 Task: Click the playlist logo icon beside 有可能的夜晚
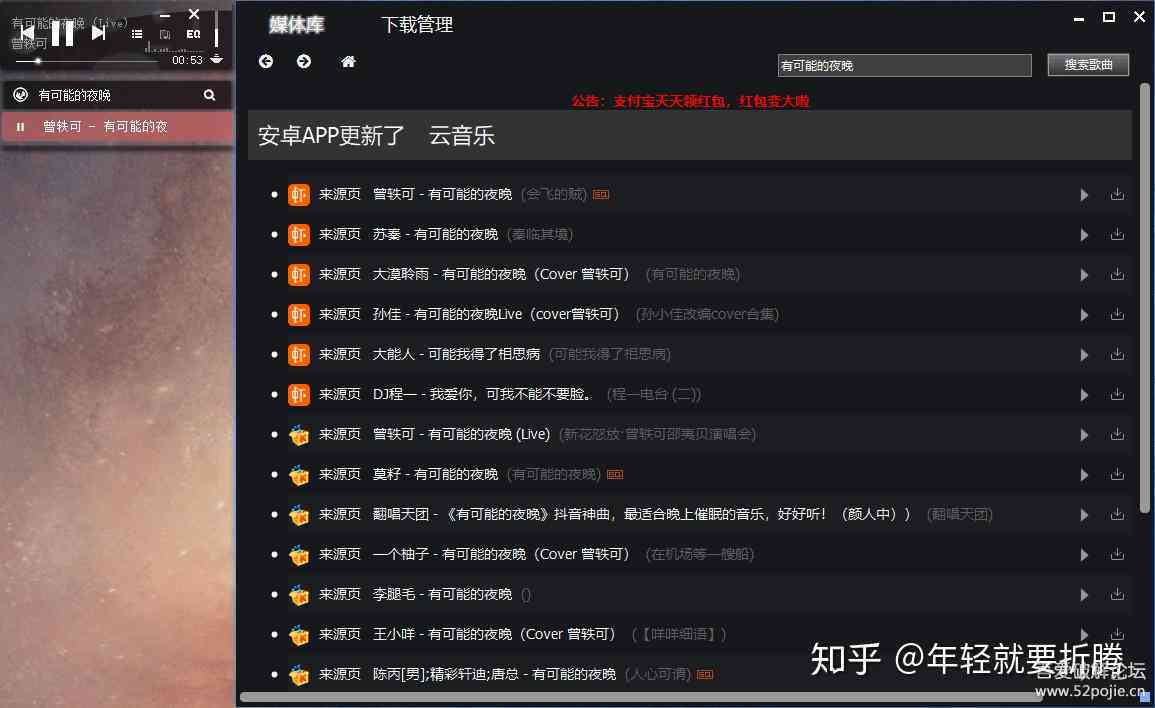coord(21,94)
